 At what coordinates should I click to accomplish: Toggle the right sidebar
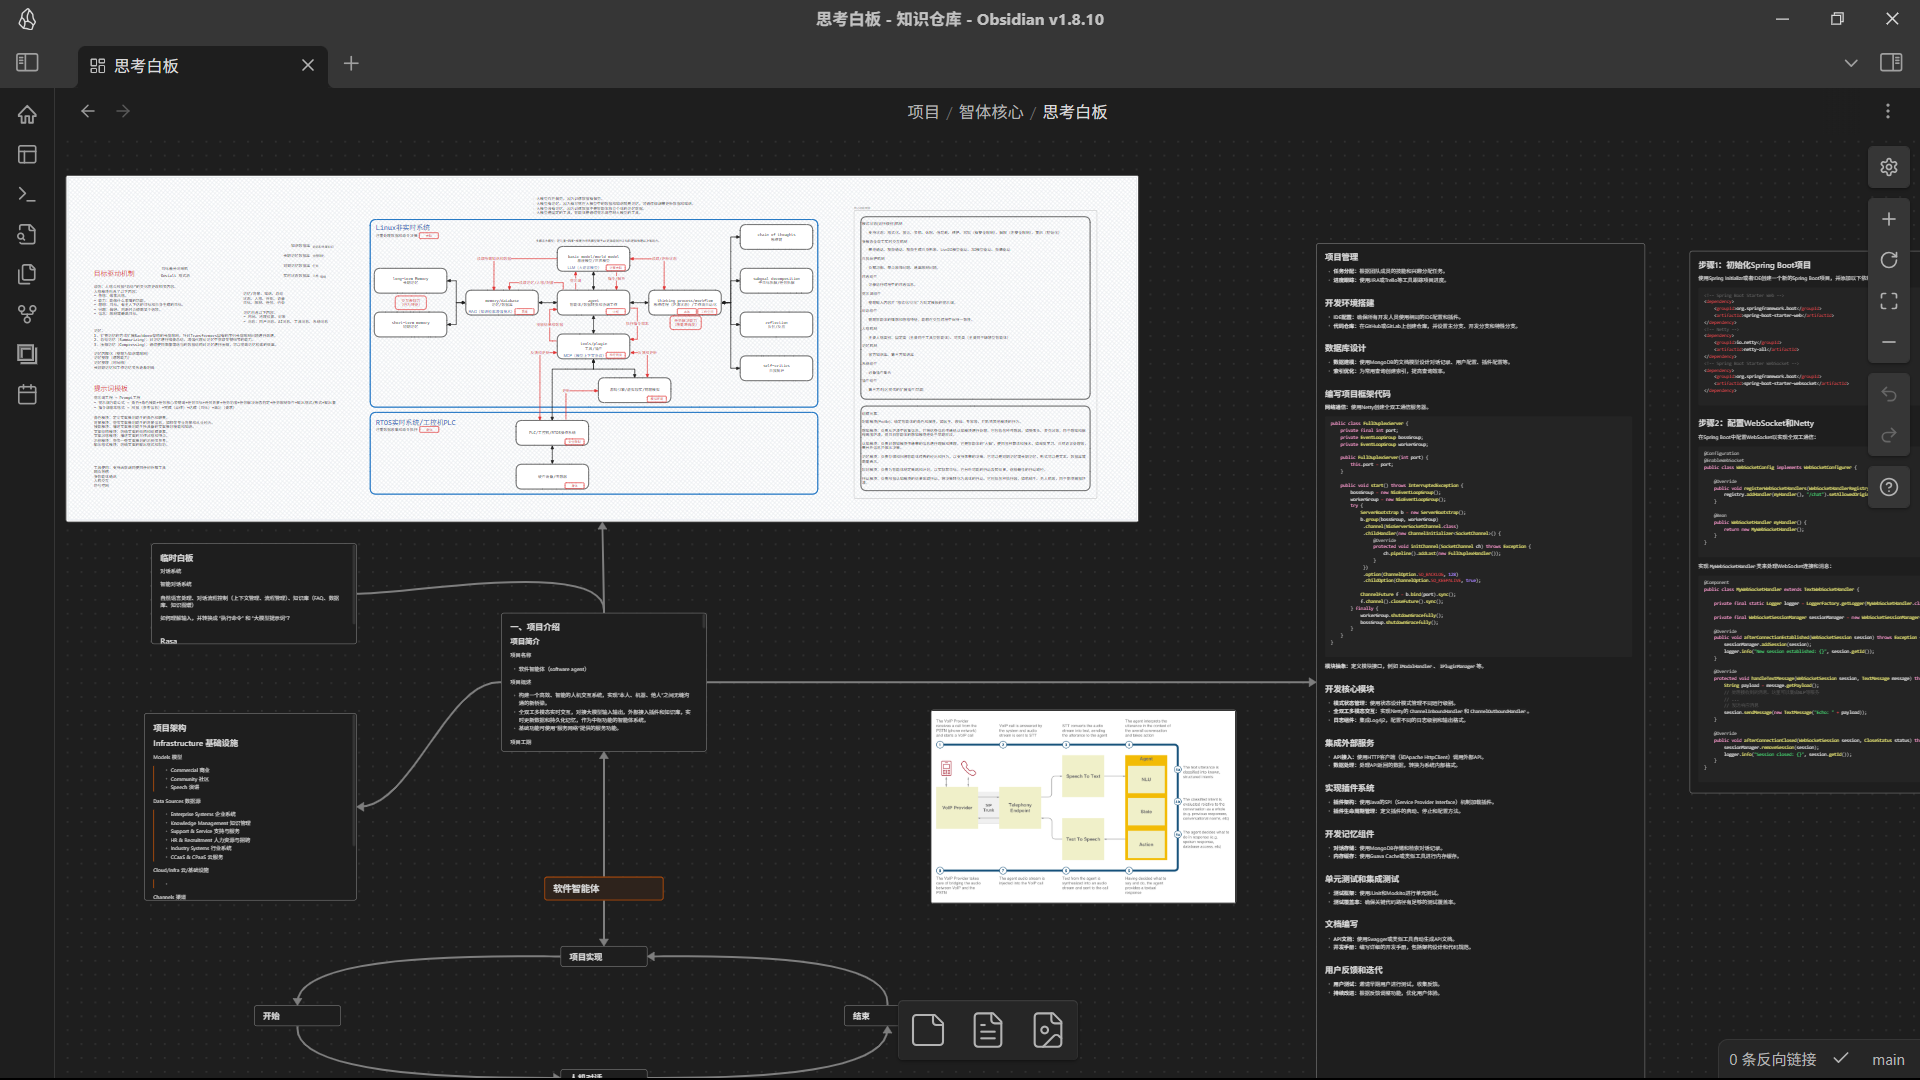1890,63
